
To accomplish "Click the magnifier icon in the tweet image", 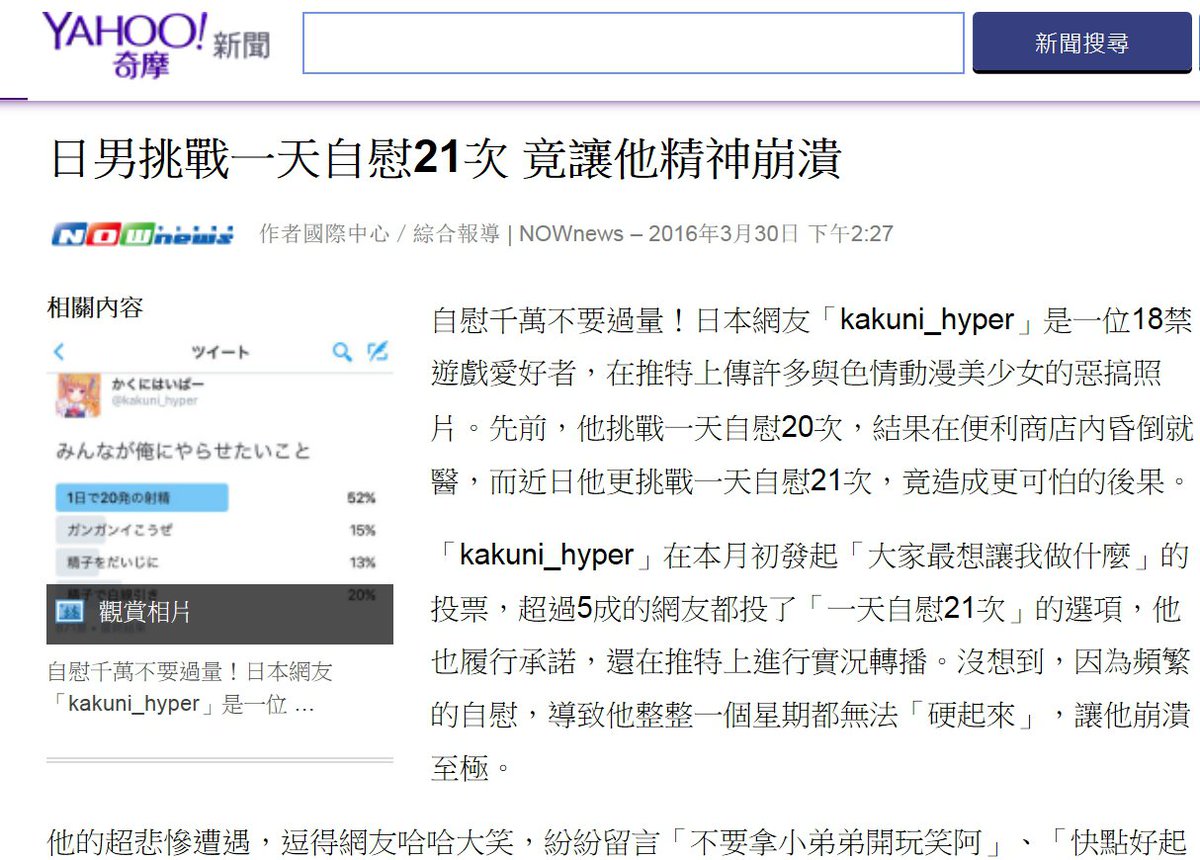I will (342, 352).
